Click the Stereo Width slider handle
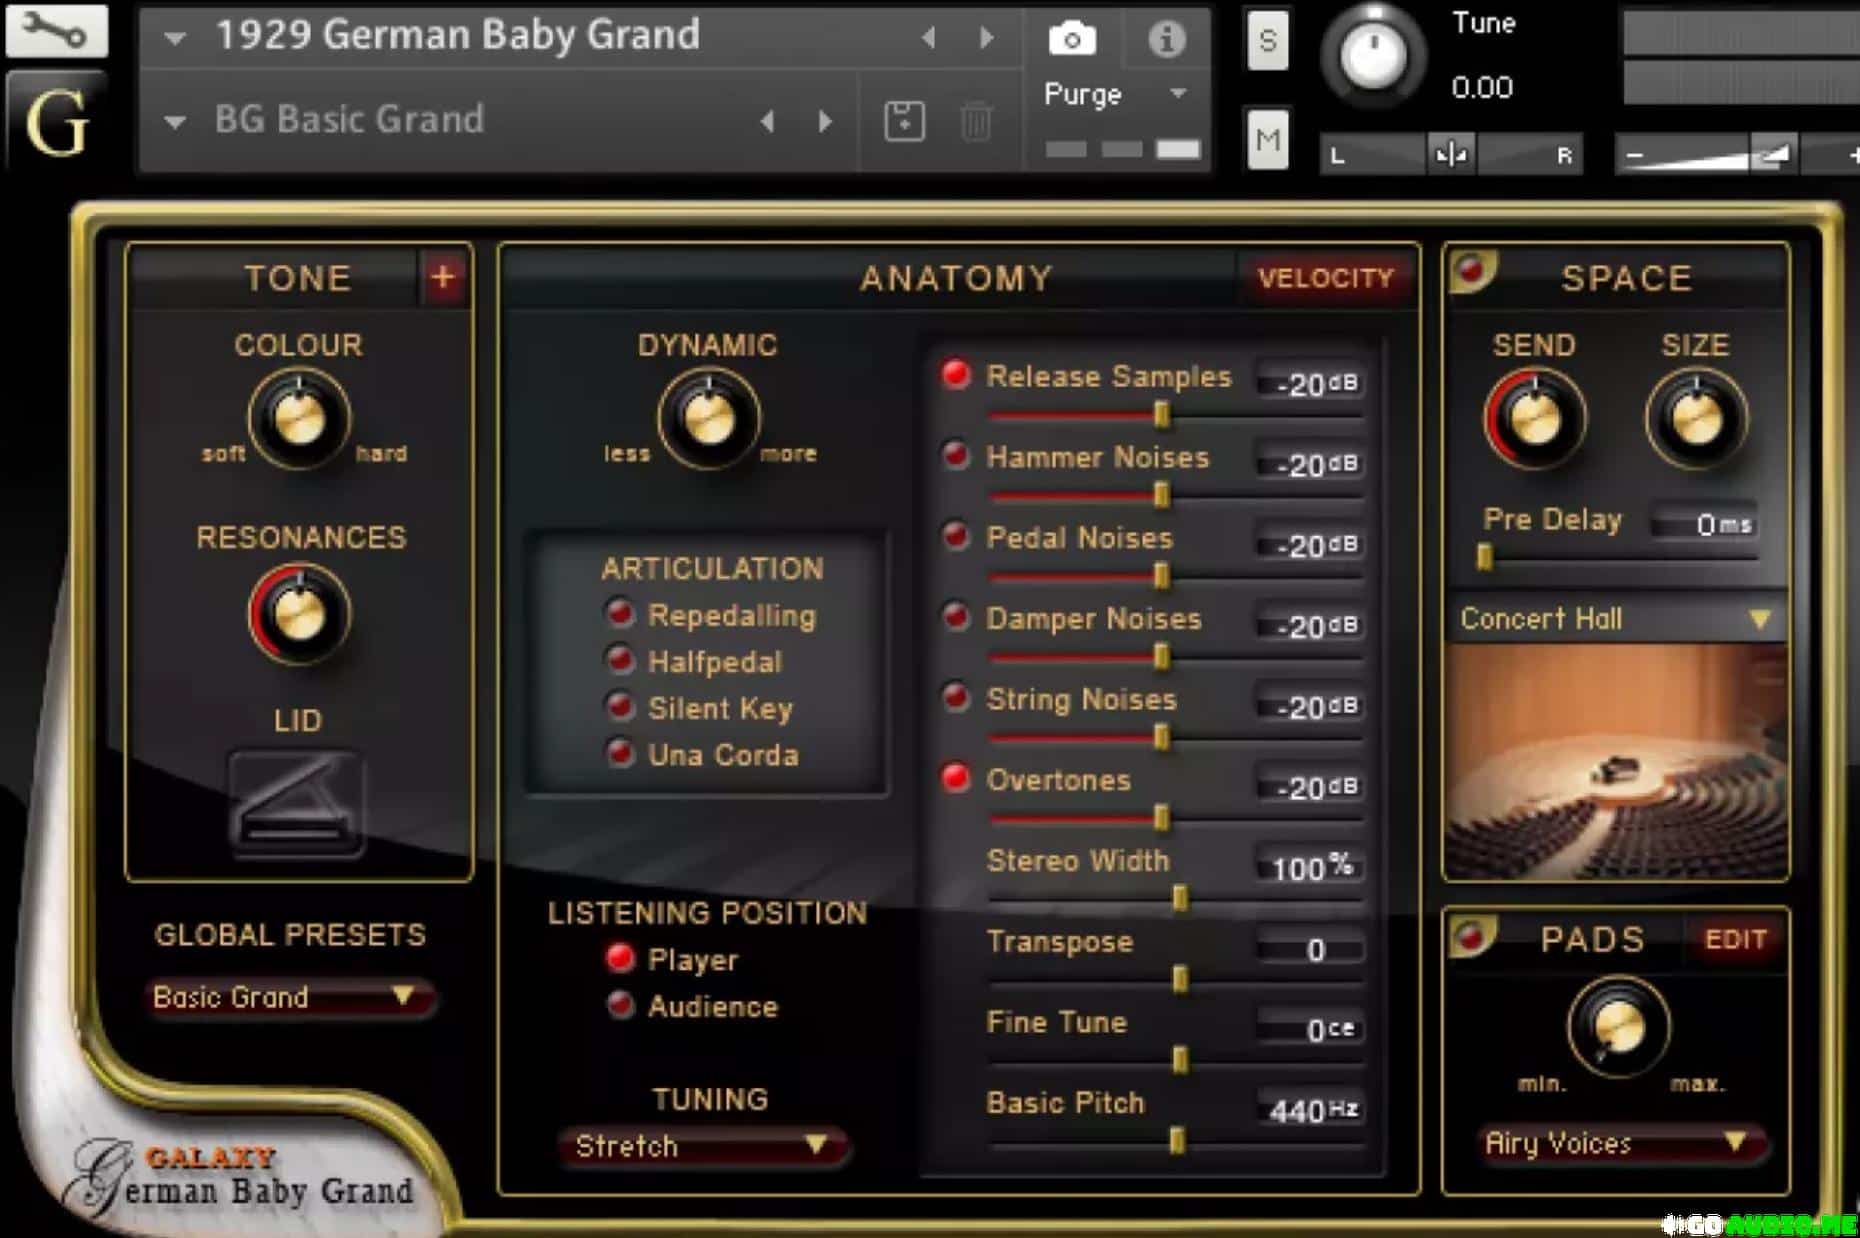 [x=1180, y=897]
